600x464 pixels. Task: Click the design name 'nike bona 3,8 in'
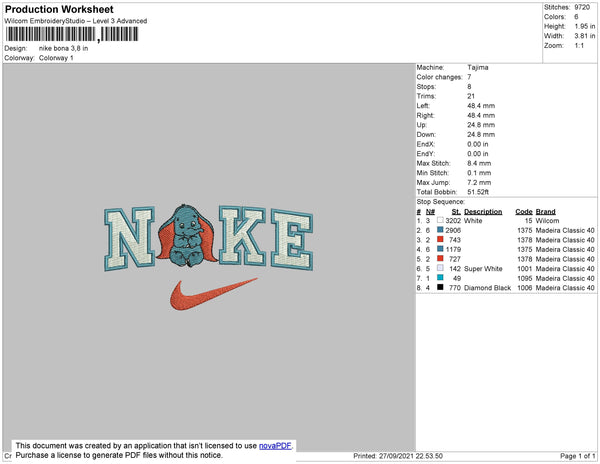pos(64,49)
